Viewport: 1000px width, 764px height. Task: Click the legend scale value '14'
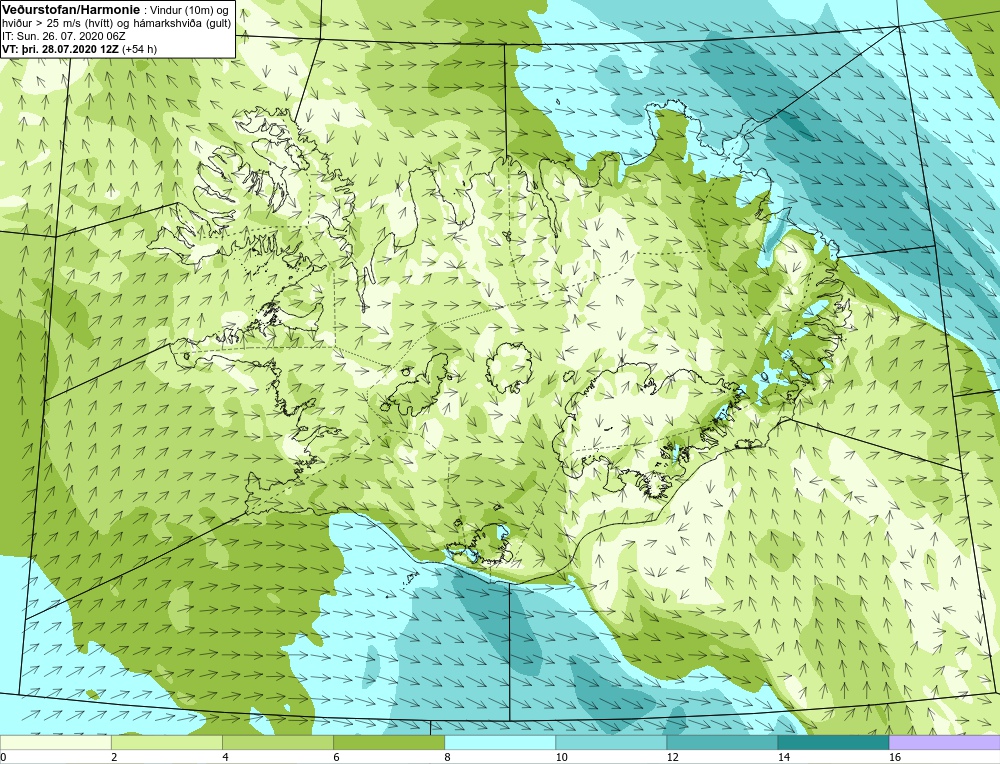(783, 757)
